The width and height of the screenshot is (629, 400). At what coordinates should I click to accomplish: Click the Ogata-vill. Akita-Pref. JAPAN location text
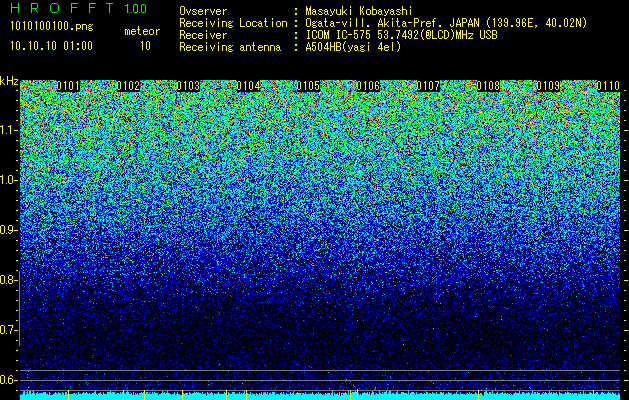tap(446, 23)
